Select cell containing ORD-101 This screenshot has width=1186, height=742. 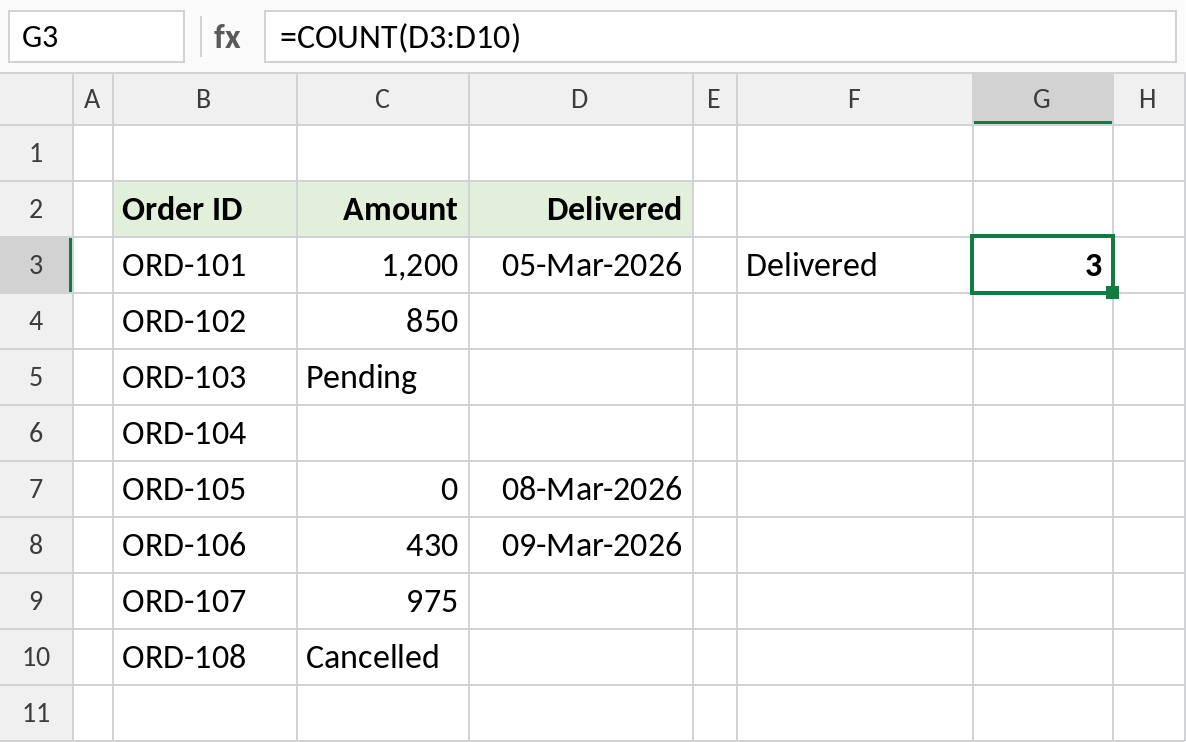(x=205, y=265)
